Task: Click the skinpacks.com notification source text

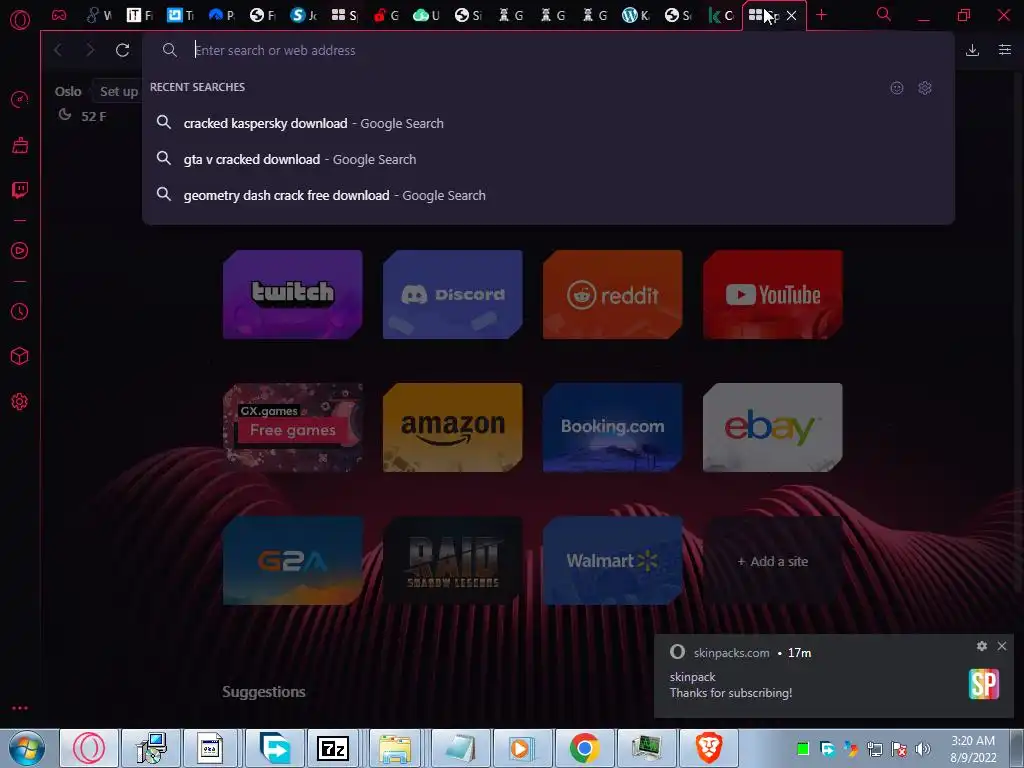Action: click(x=731, y=652)
